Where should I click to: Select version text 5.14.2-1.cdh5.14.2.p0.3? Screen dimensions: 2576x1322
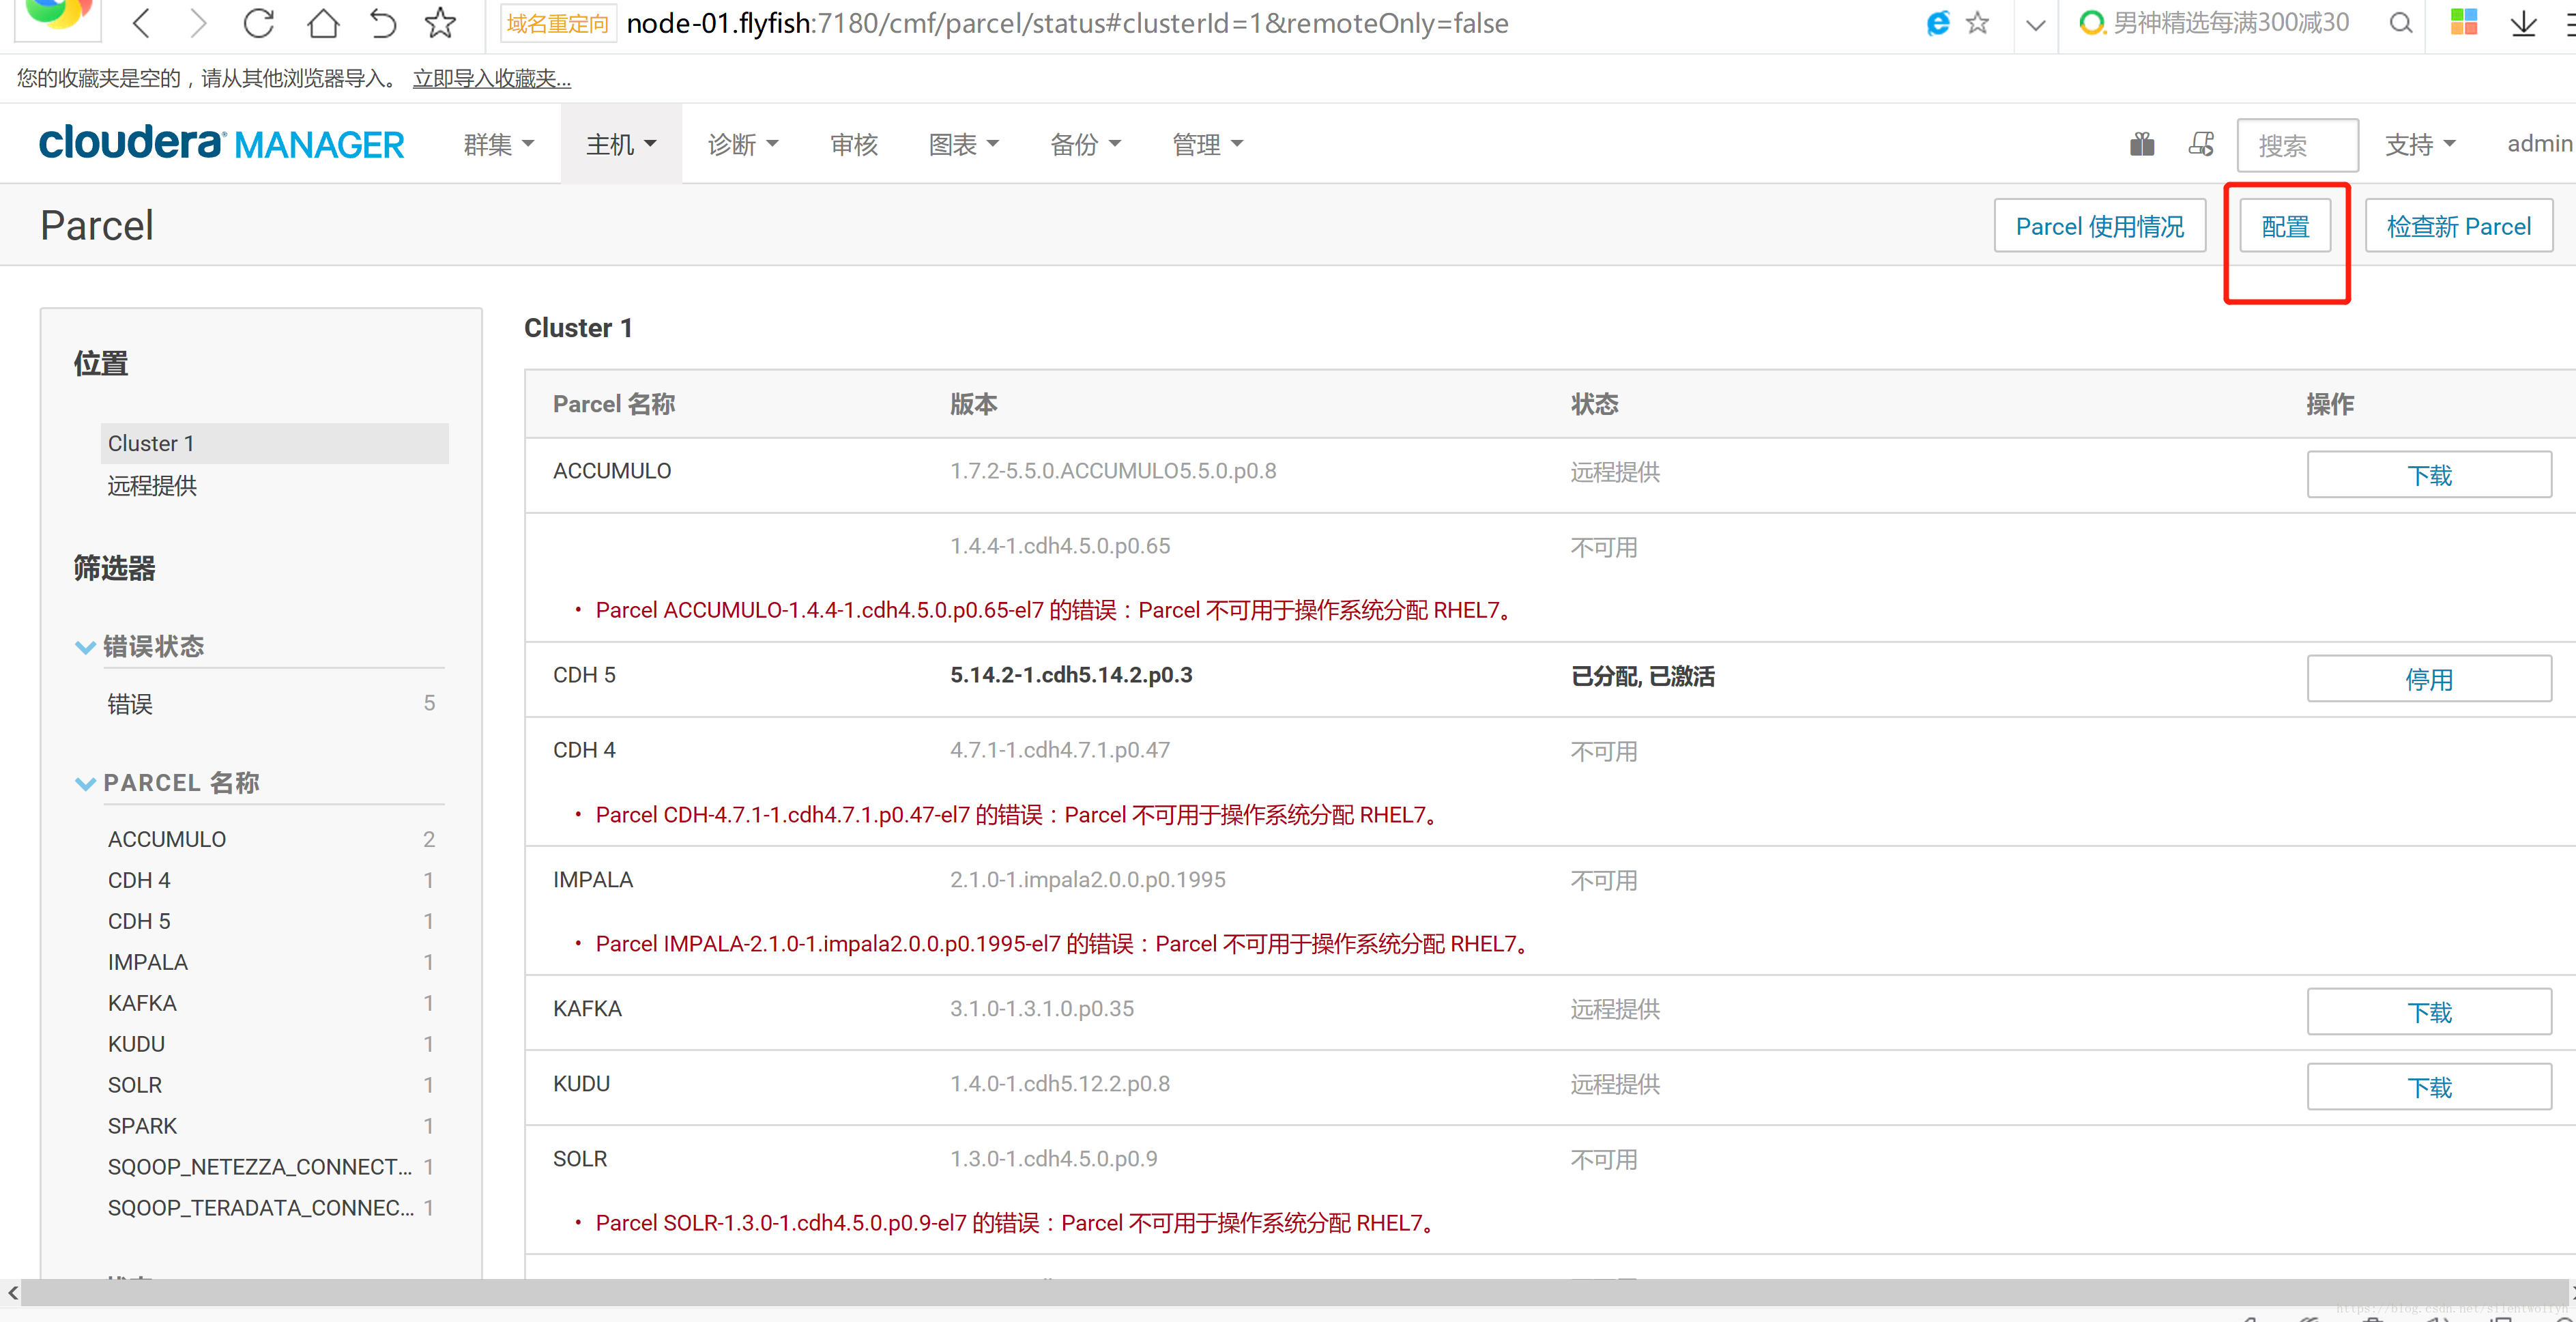[x=1071, y=675]
